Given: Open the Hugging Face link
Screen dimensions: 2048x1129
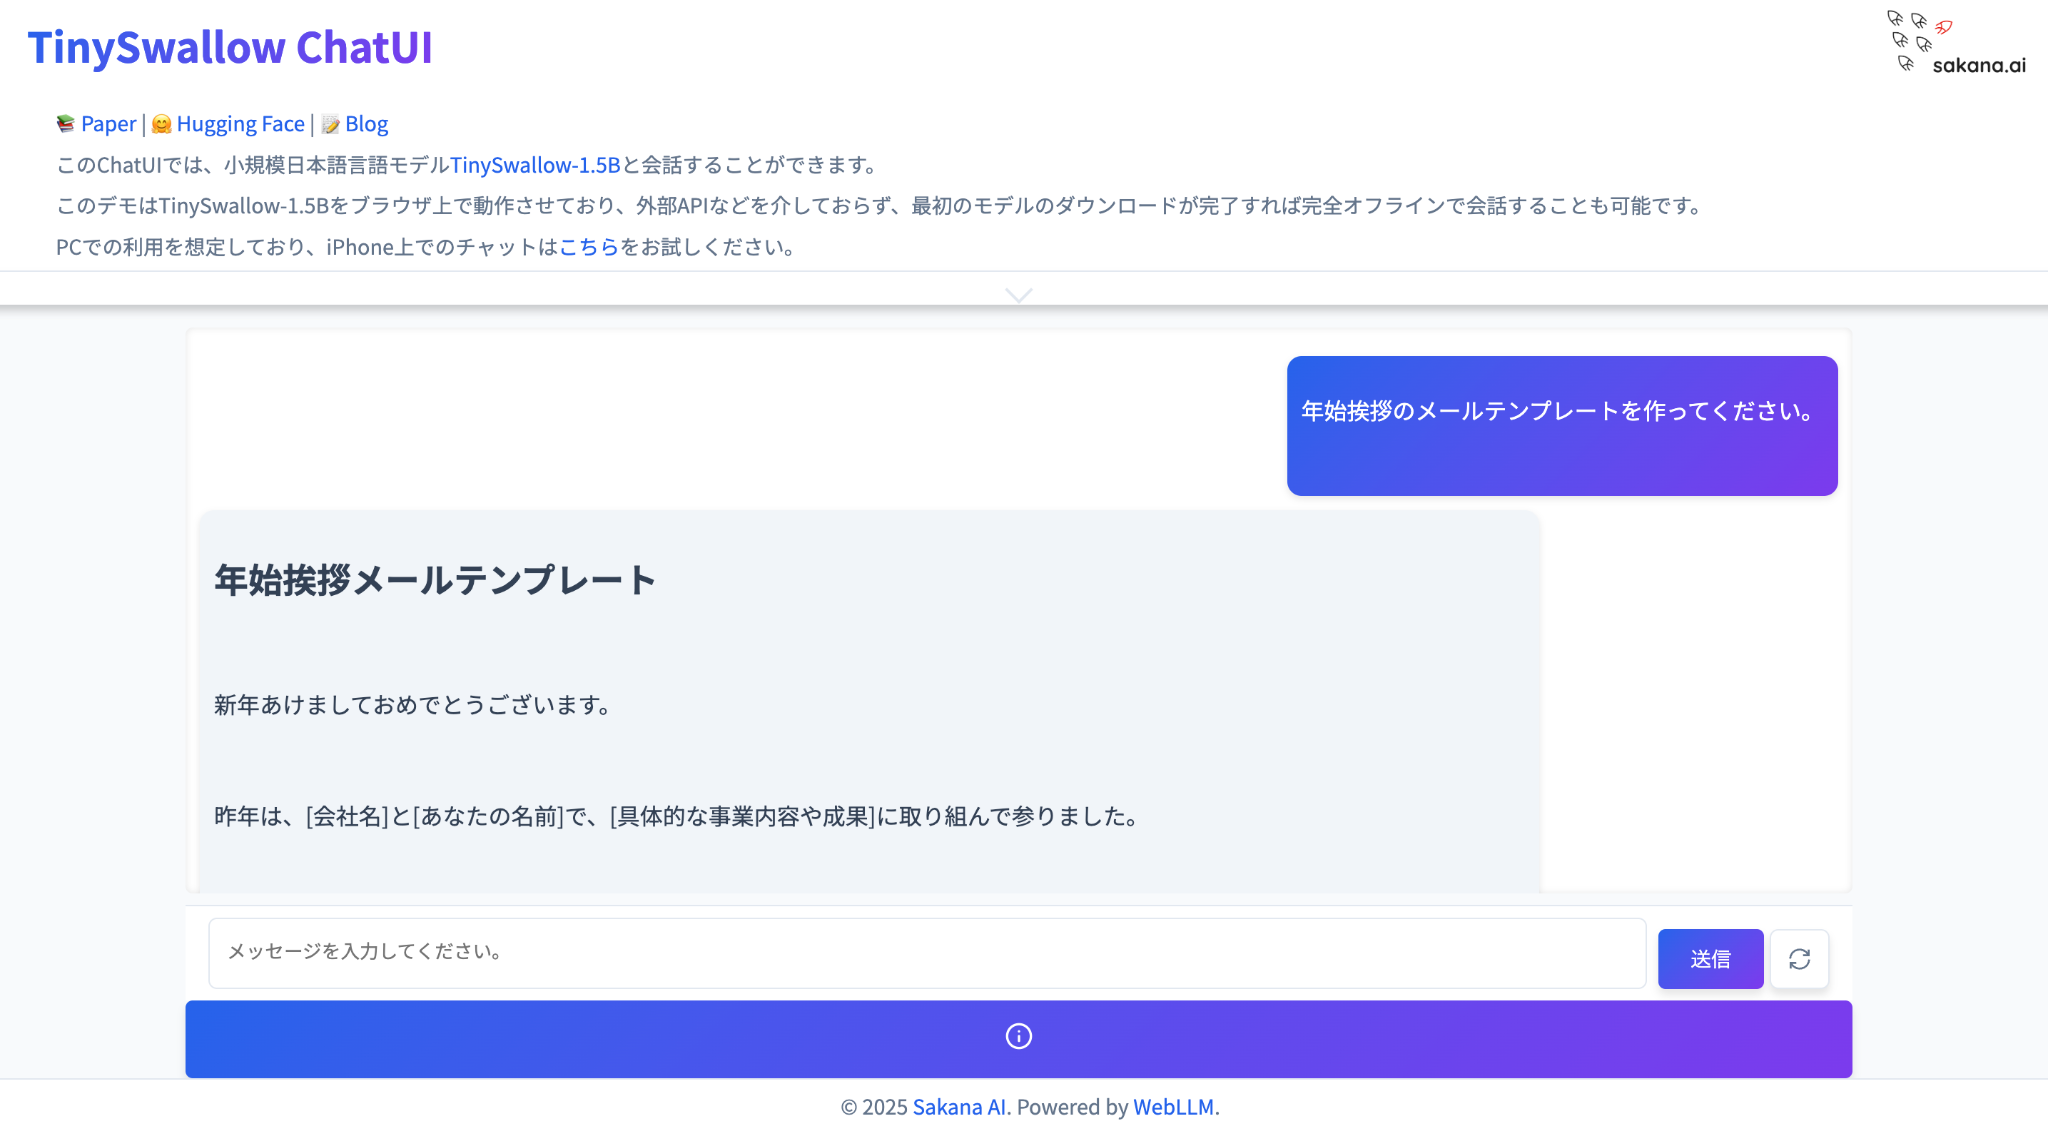Looking at the screenshot, I should pyautogui.click(x=240, y=124).
